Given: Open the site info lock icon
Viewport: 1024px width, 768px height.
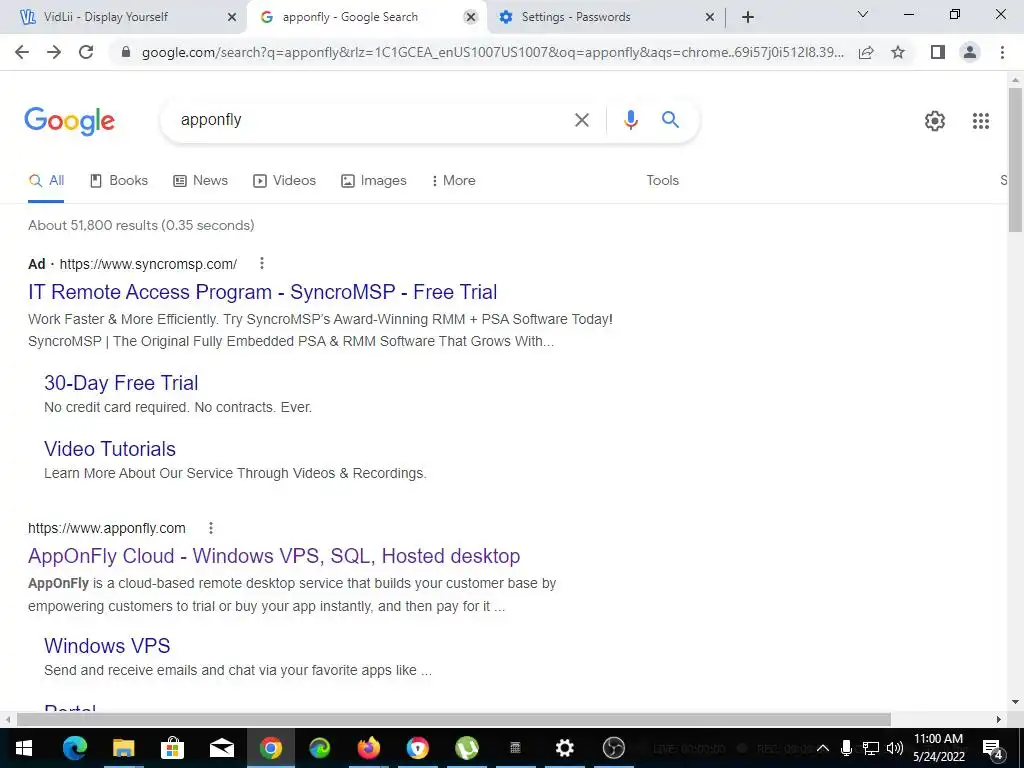Looking at the screenshot, I should coord(126,52).
